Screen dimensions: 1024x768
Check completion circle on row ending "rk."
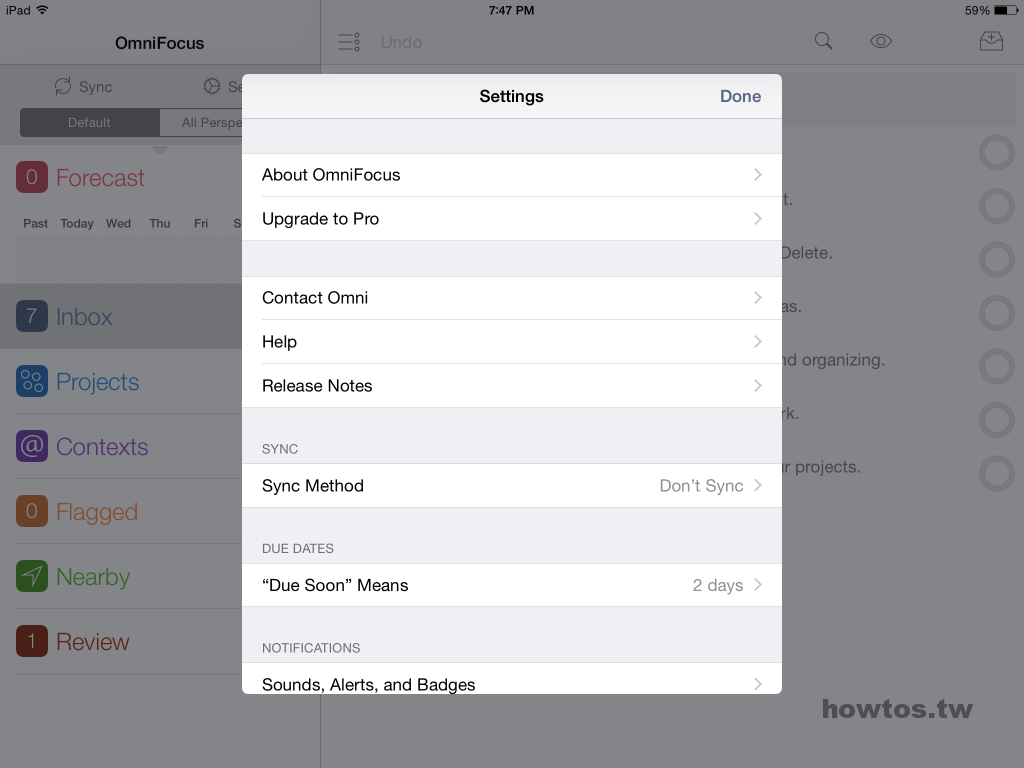(997, 421)
